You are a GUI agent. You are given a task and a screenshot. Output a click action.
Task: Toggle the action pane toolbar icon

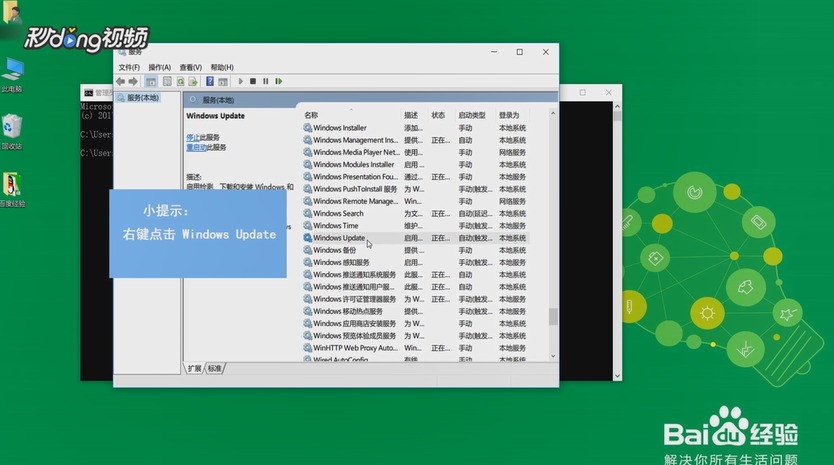(223, 81)
